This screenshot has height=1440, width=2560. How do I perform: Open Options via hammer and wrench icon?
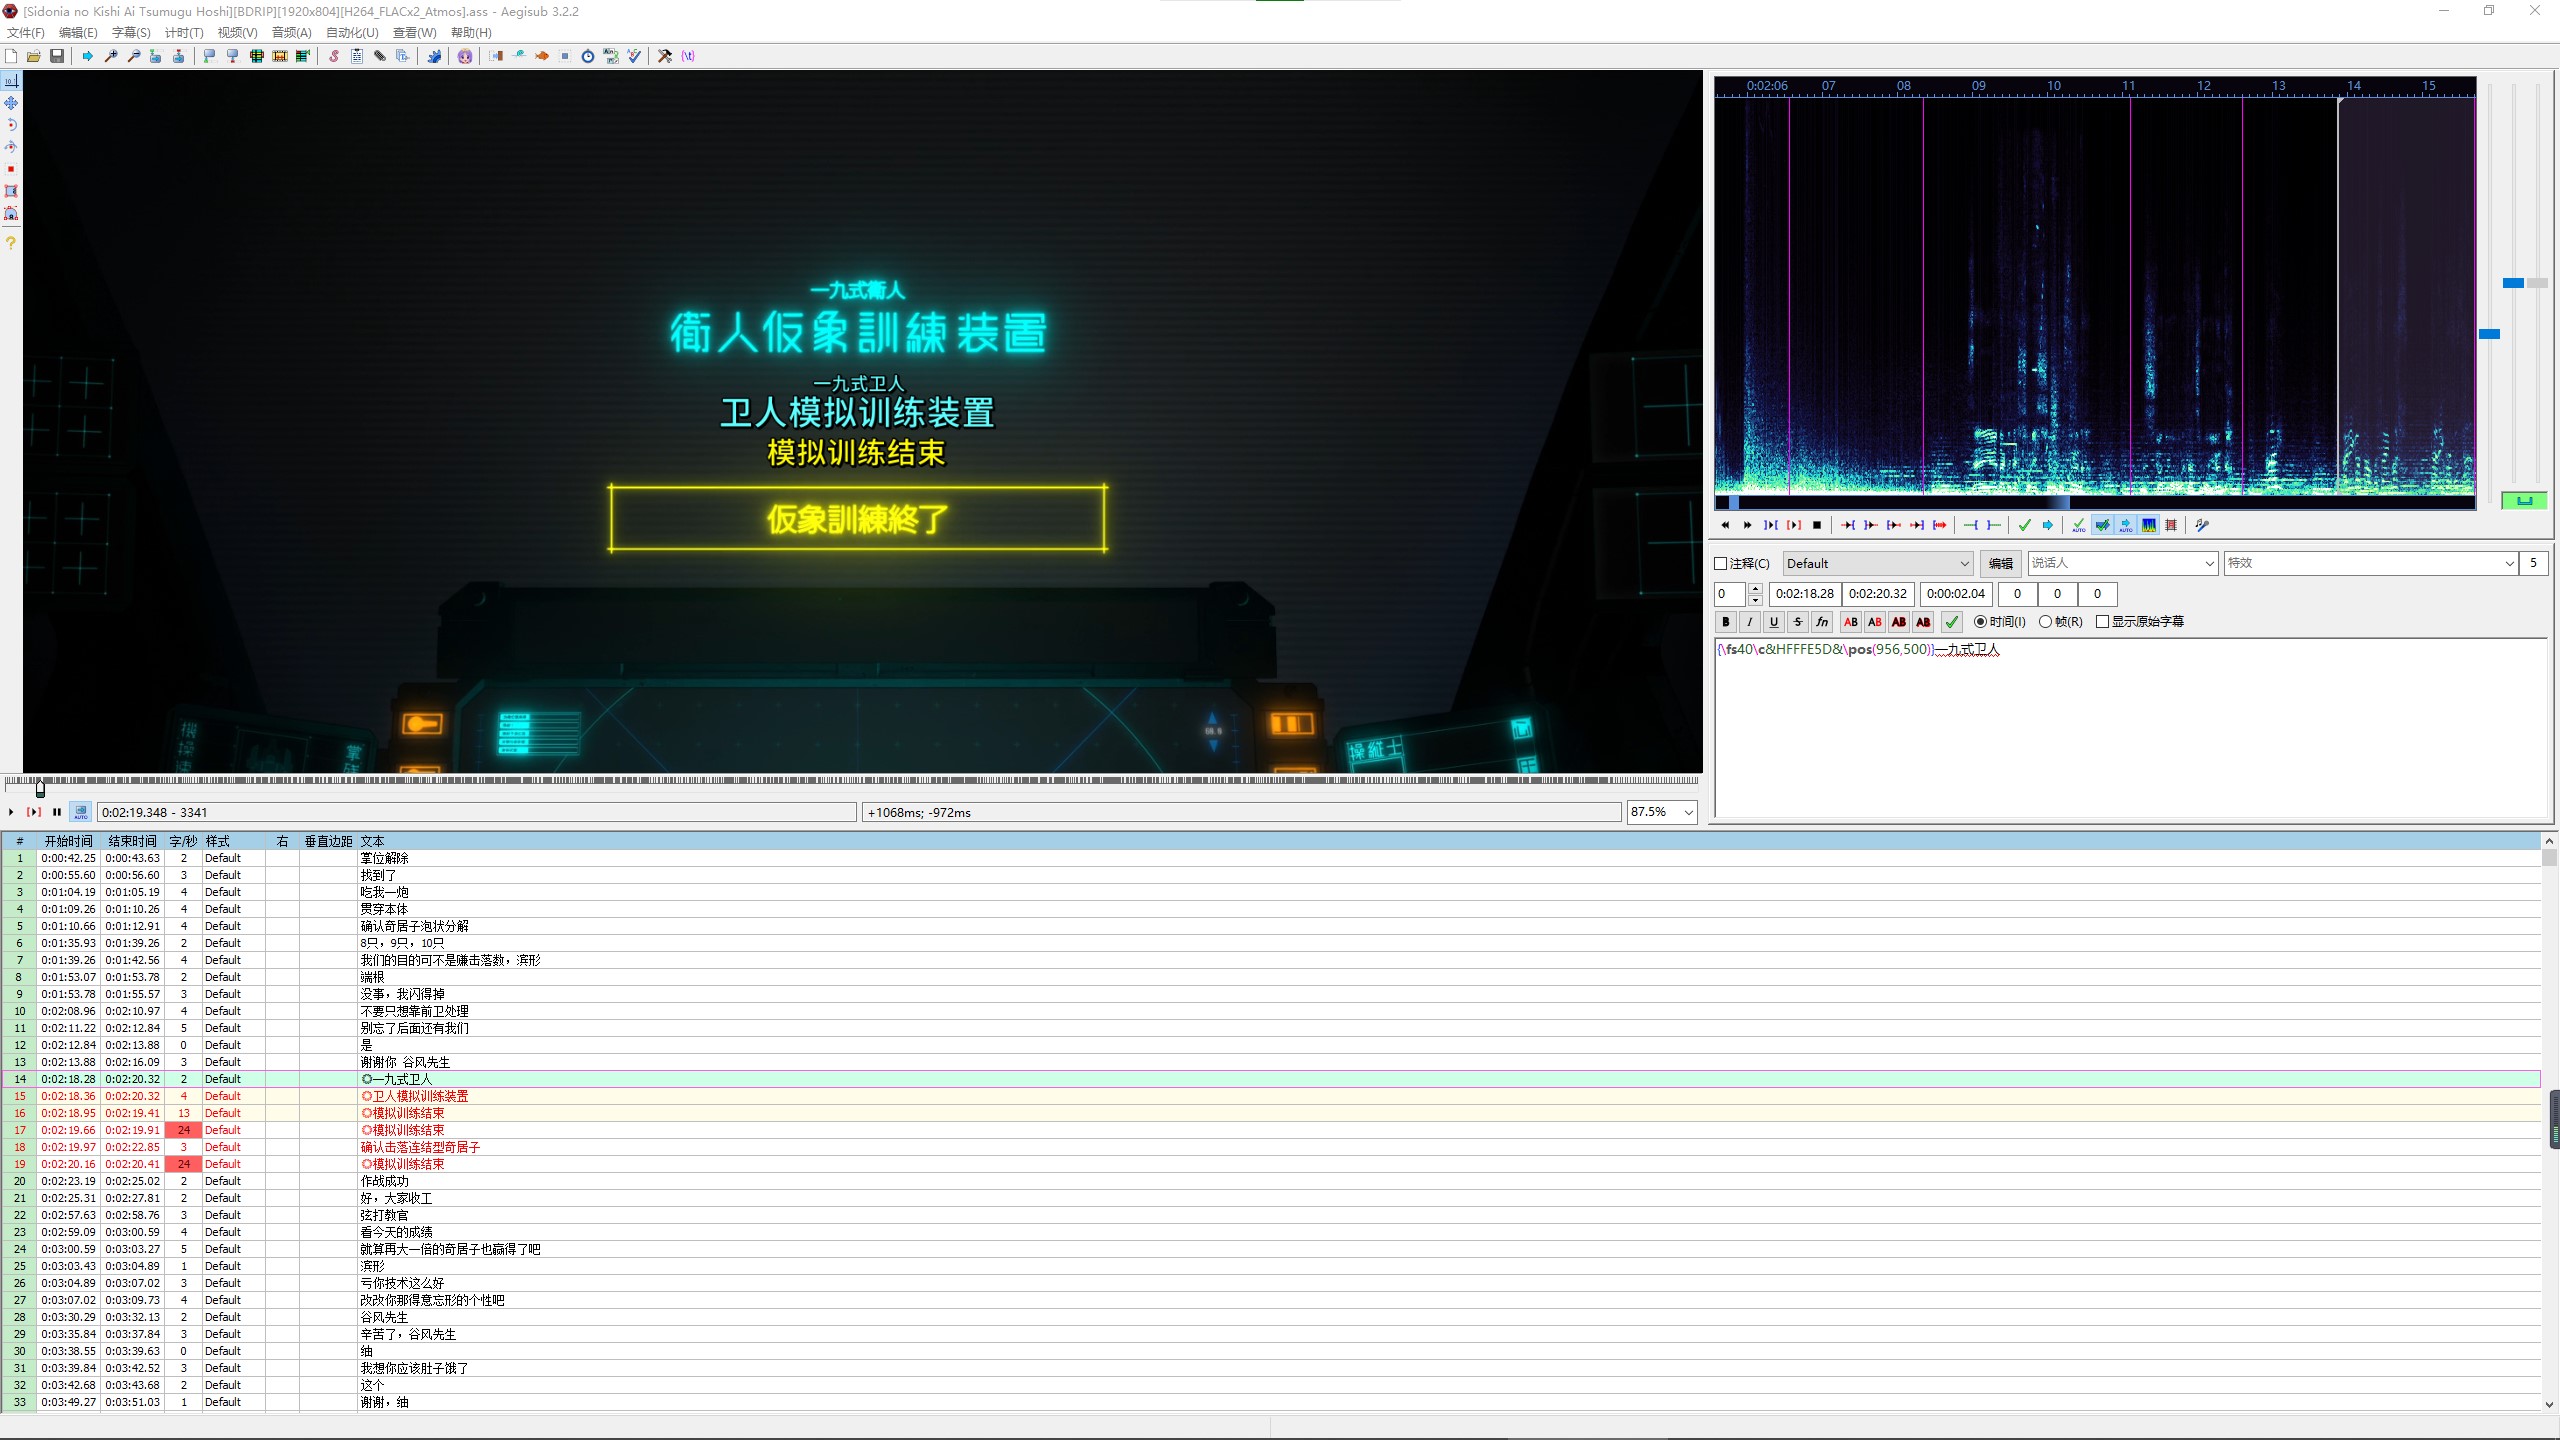coord(664,56)
